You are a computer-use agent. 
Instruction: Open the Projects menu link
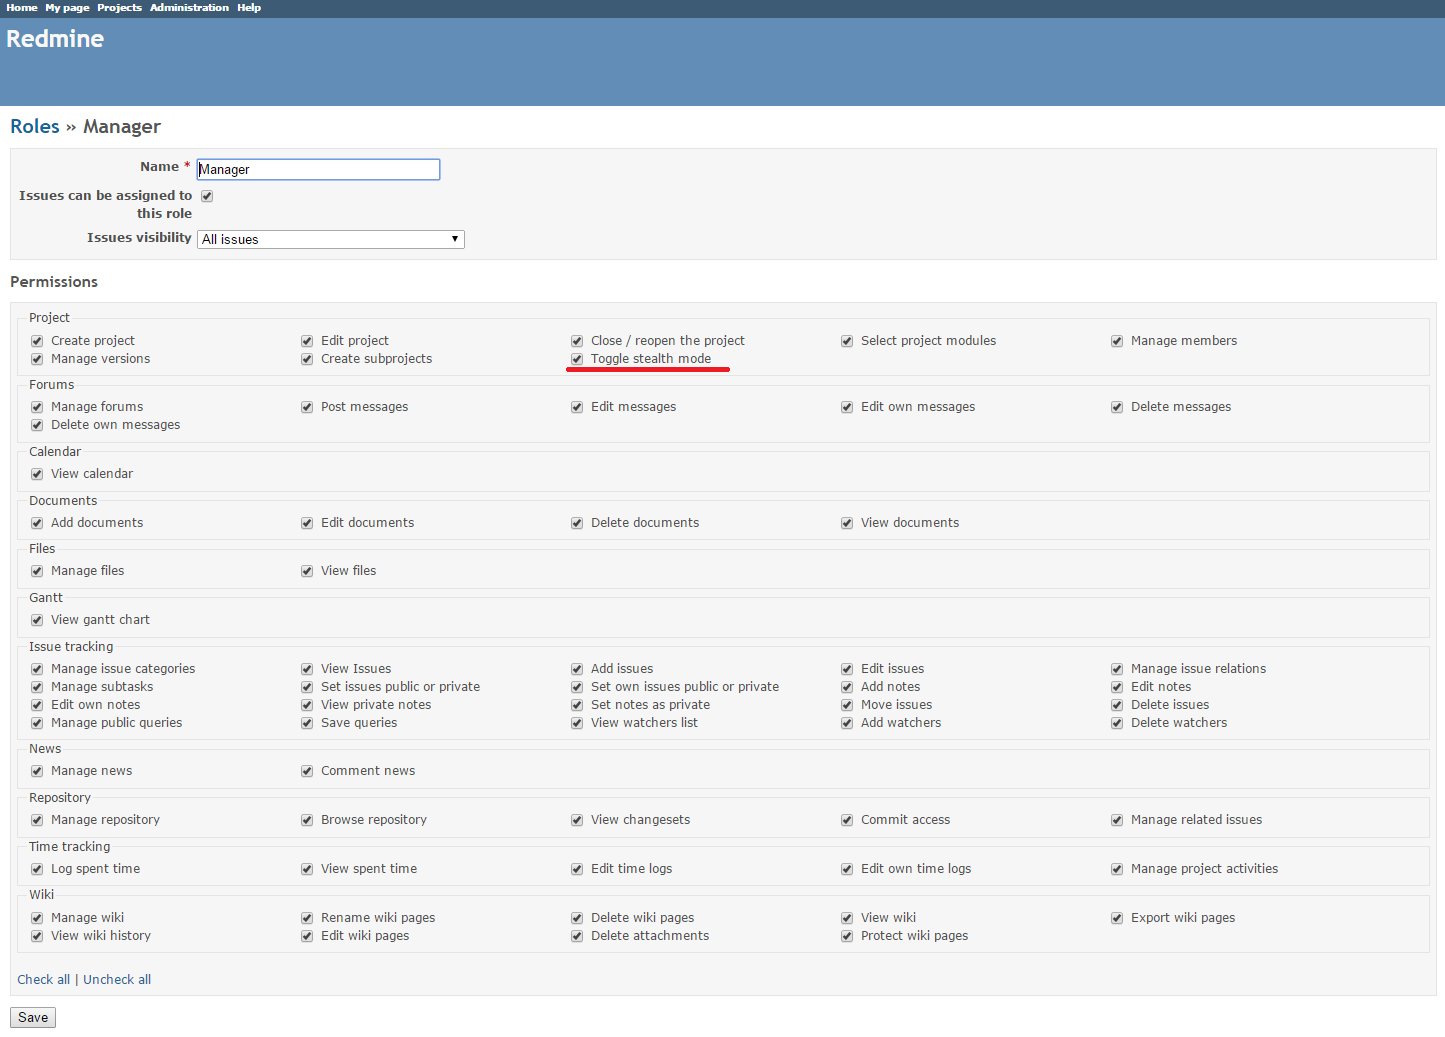[119, 7]
